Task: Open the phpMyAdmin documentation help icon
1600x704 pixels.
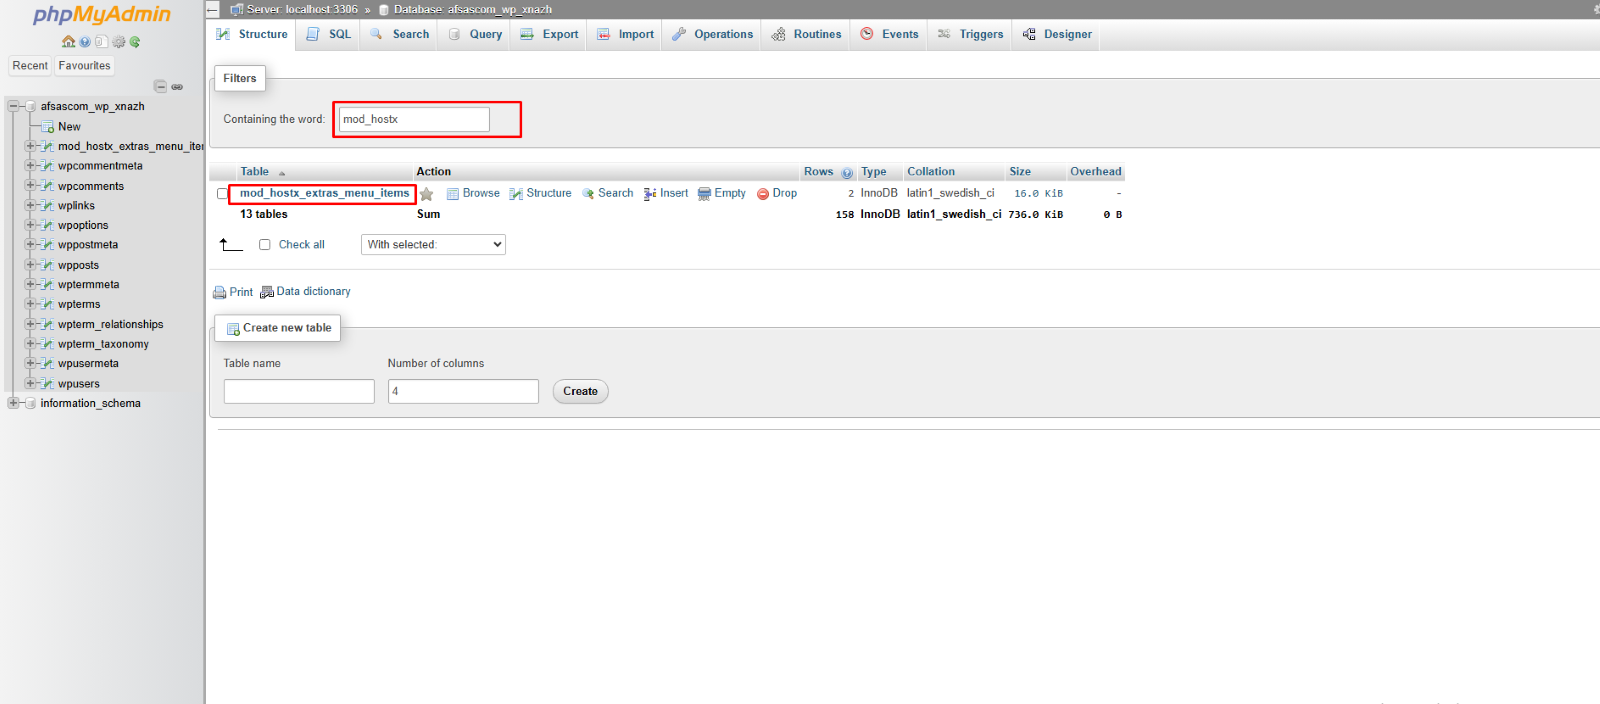Action: click(85, 42)
